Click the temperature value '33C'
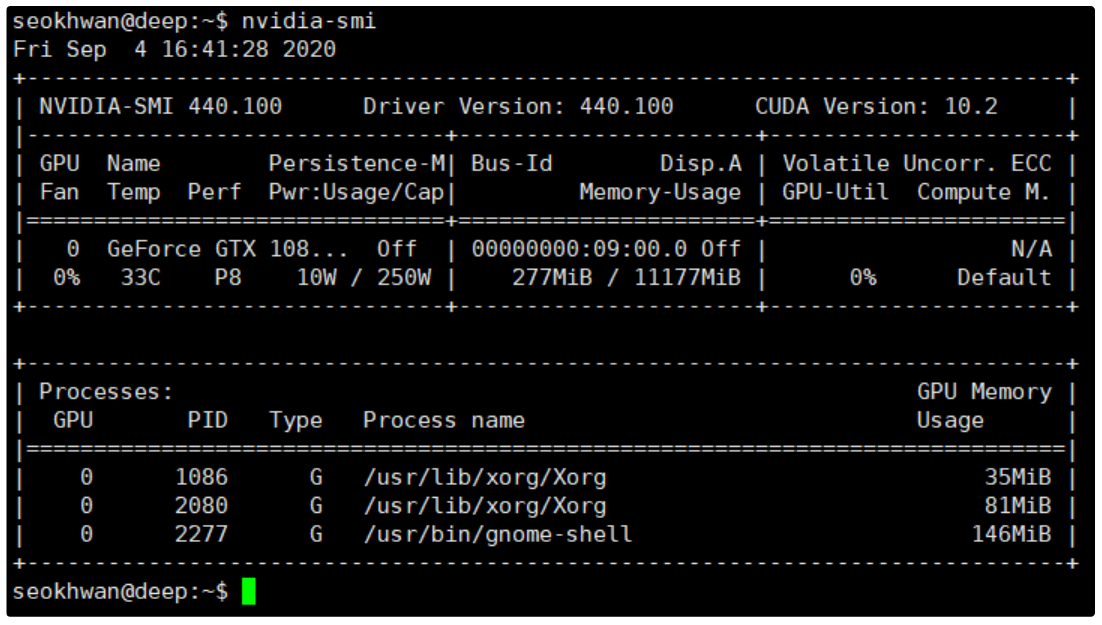1102x625 pixels. pyautogui.click(x=141, y=278)
